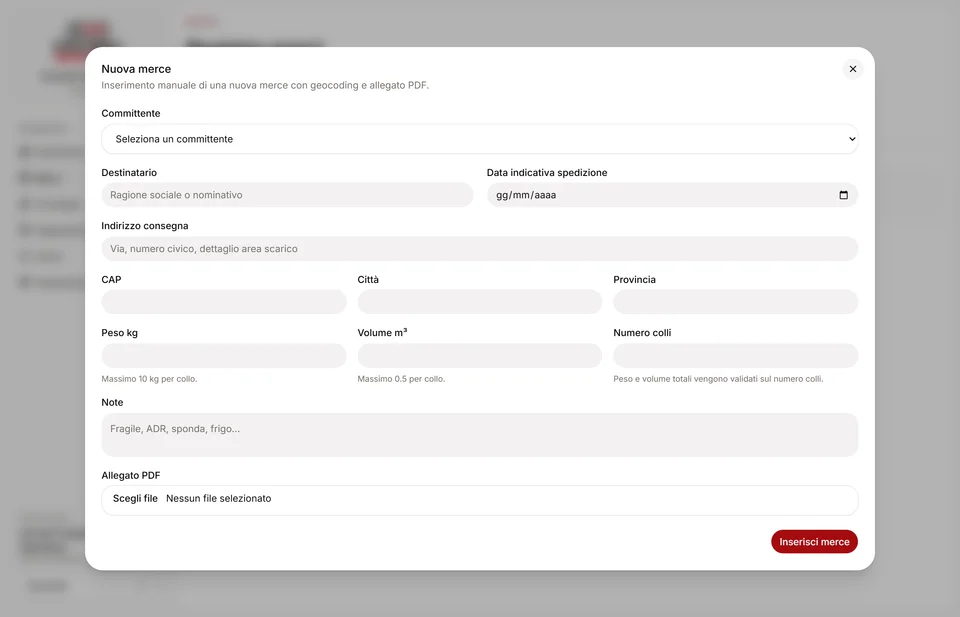Focus the Data indicativa spedizione field

(672, 195)
